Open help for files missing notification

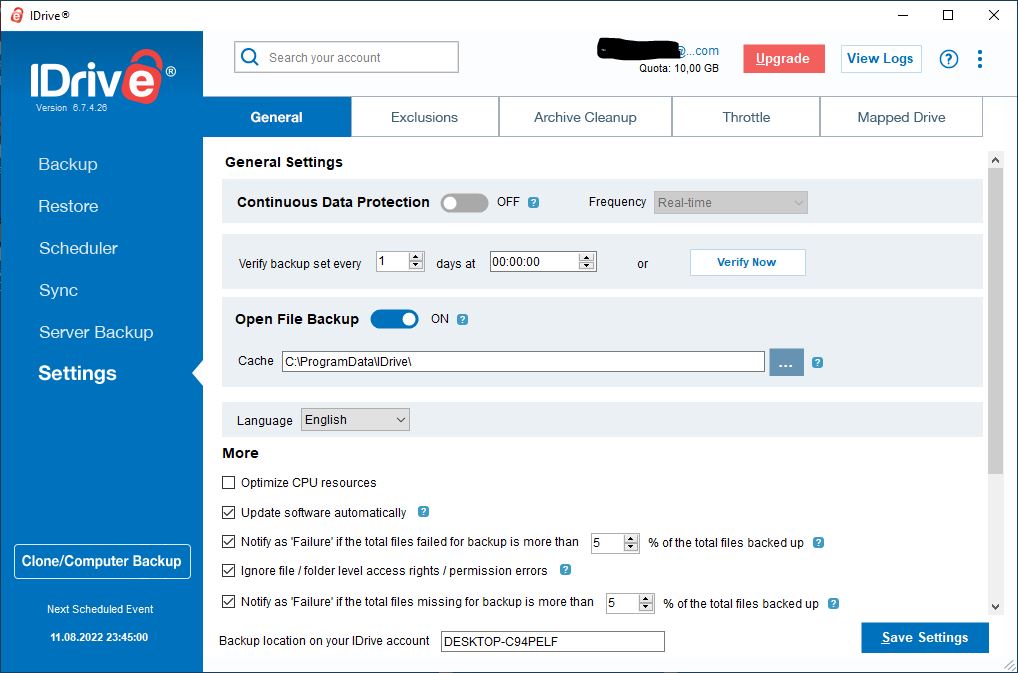(834, 604)
